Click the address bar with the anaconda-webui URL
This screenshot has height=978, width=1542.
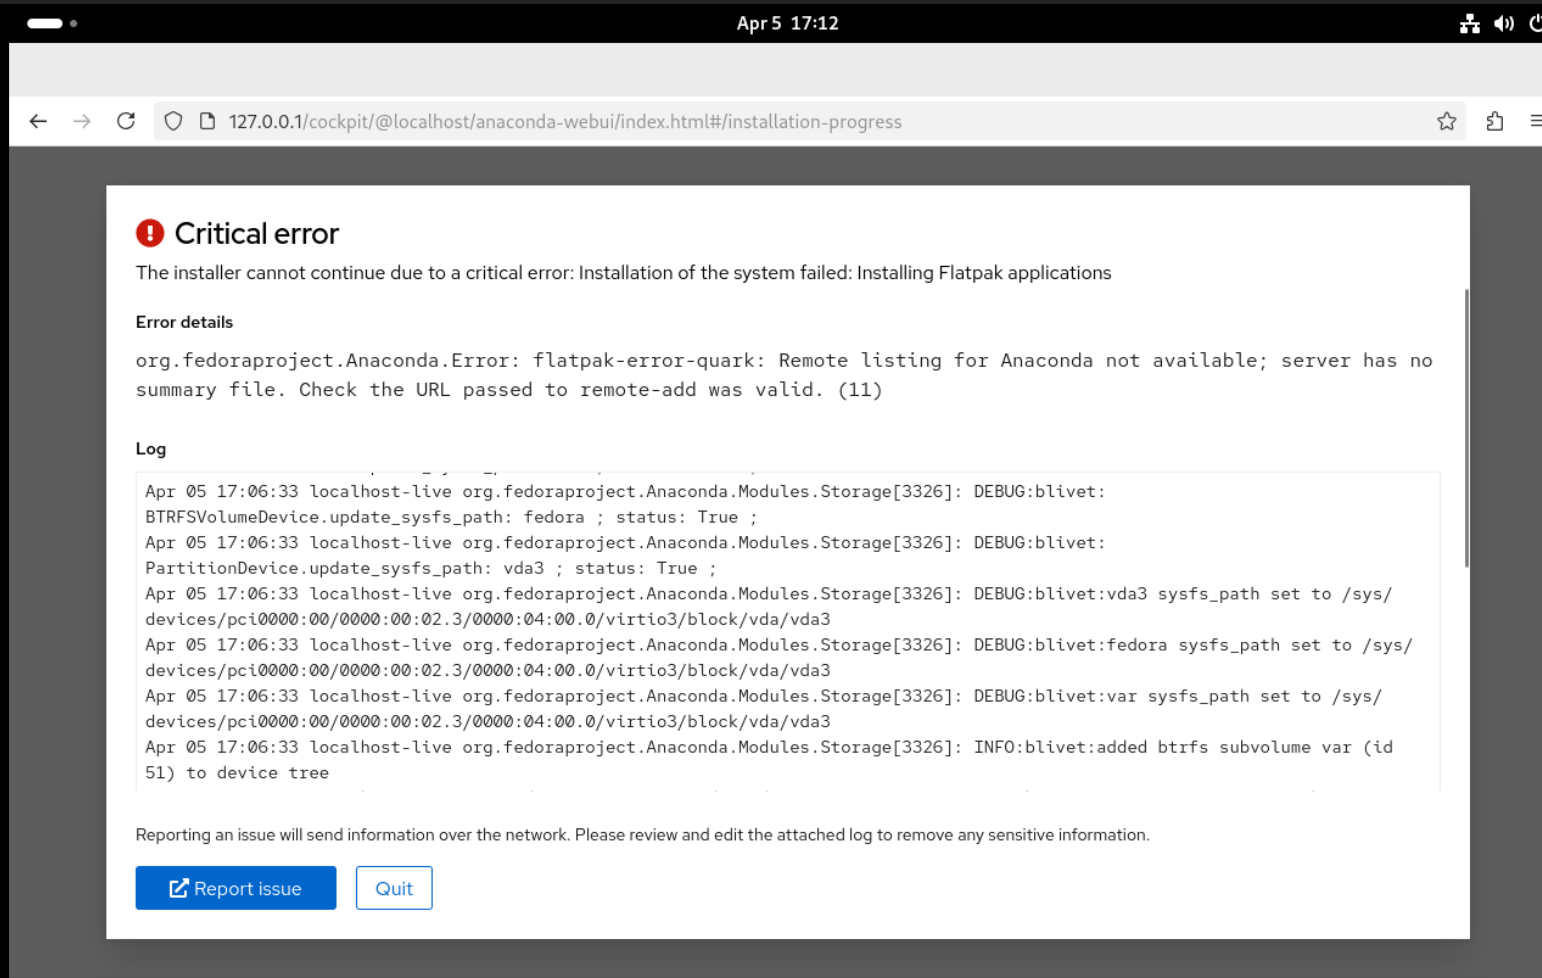tap(809, 121)
